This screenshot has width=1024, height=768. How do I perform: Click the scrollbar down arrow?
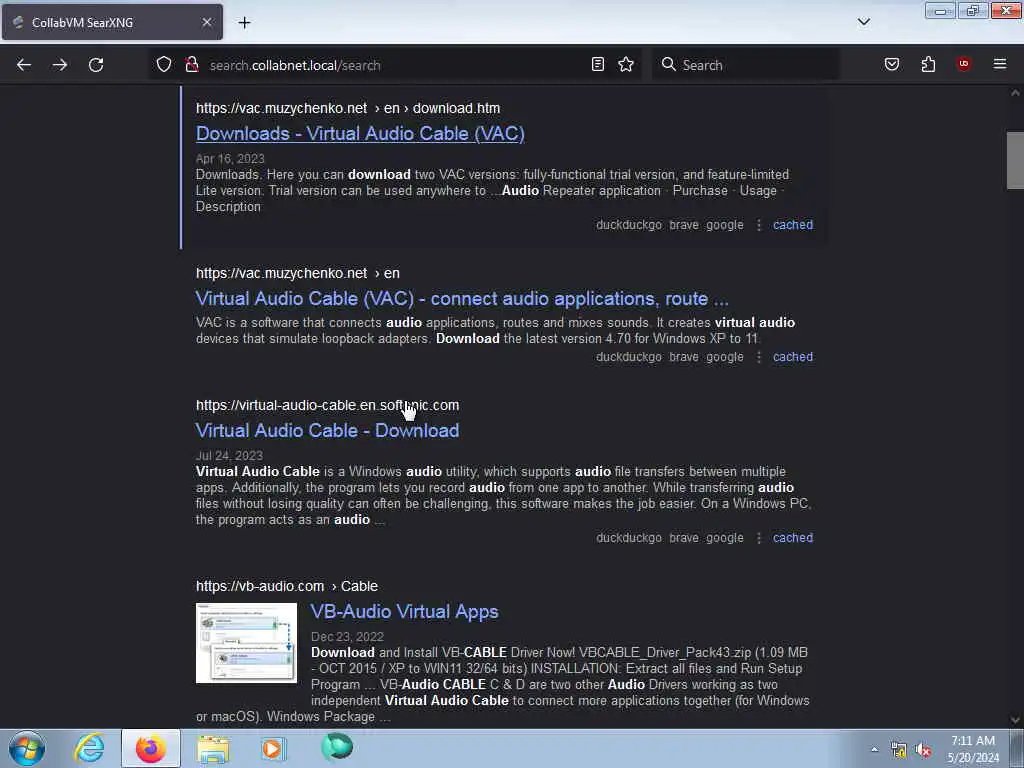[x=1015, y=720]
